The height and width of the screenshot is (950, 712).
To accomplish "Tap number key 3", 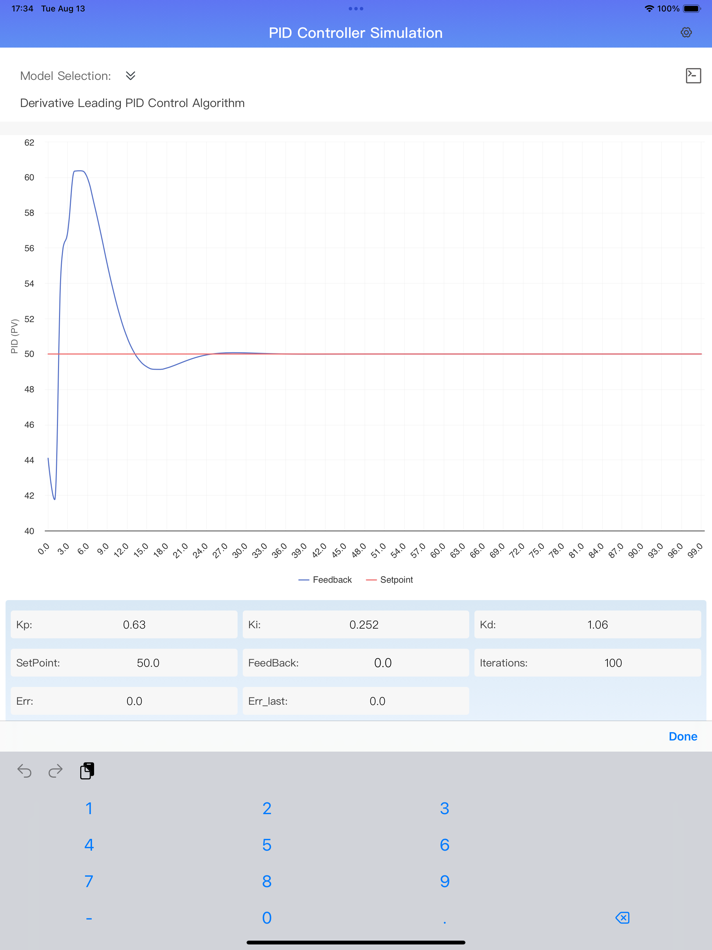I will tap(444, 808).
